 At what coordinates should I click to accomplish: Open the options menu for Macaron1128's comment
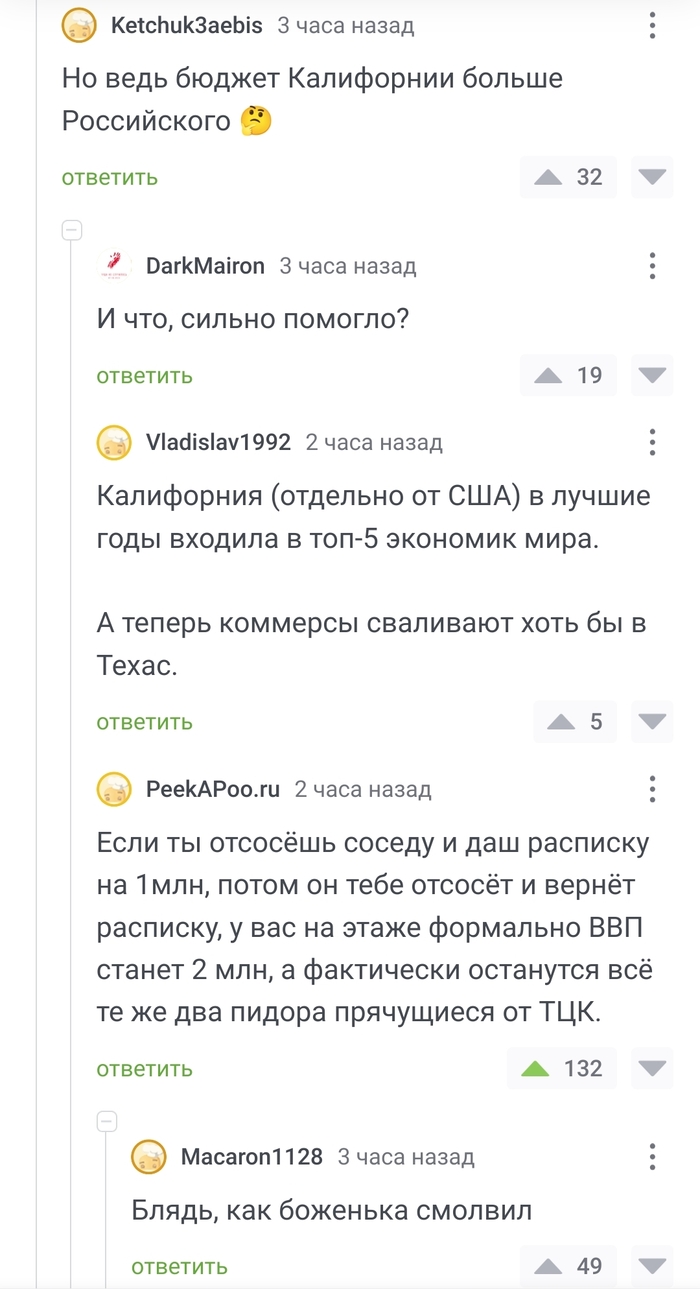pos(651,1157)
